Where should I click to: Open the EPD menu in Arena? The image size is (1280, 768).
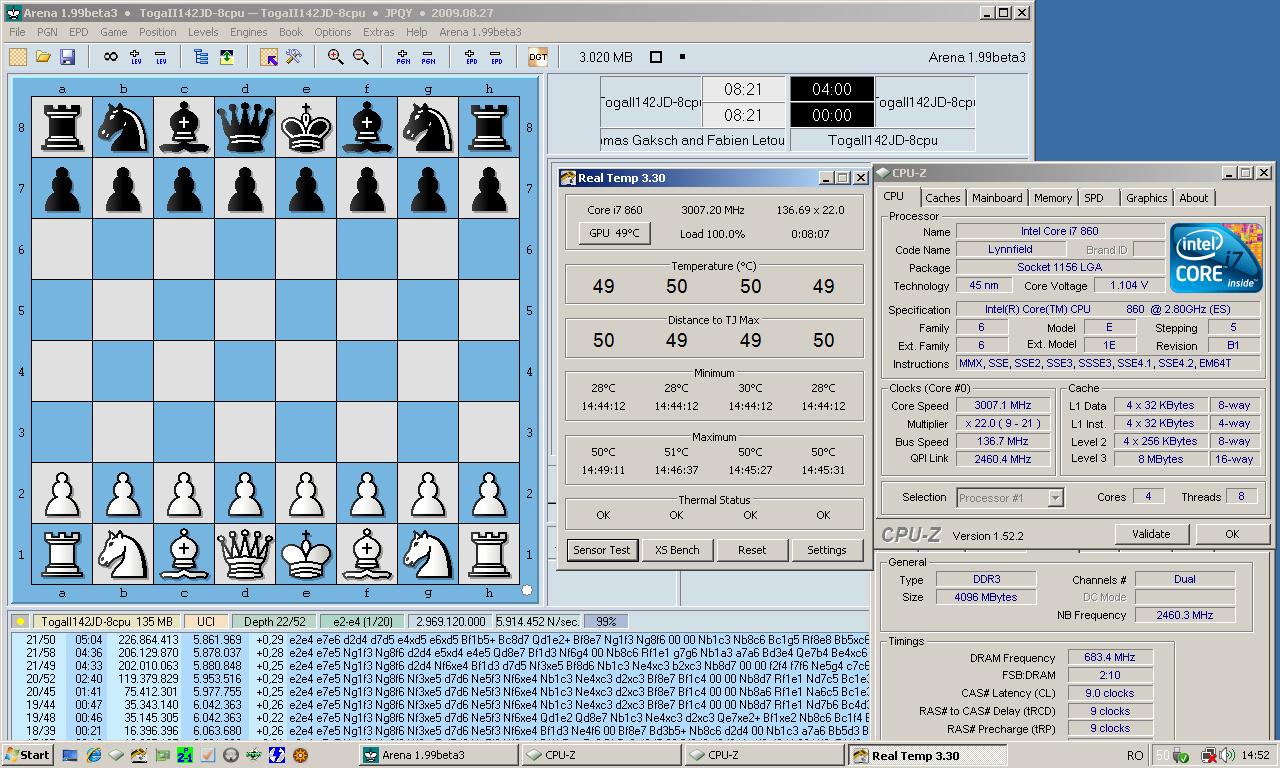coord(78,32)
